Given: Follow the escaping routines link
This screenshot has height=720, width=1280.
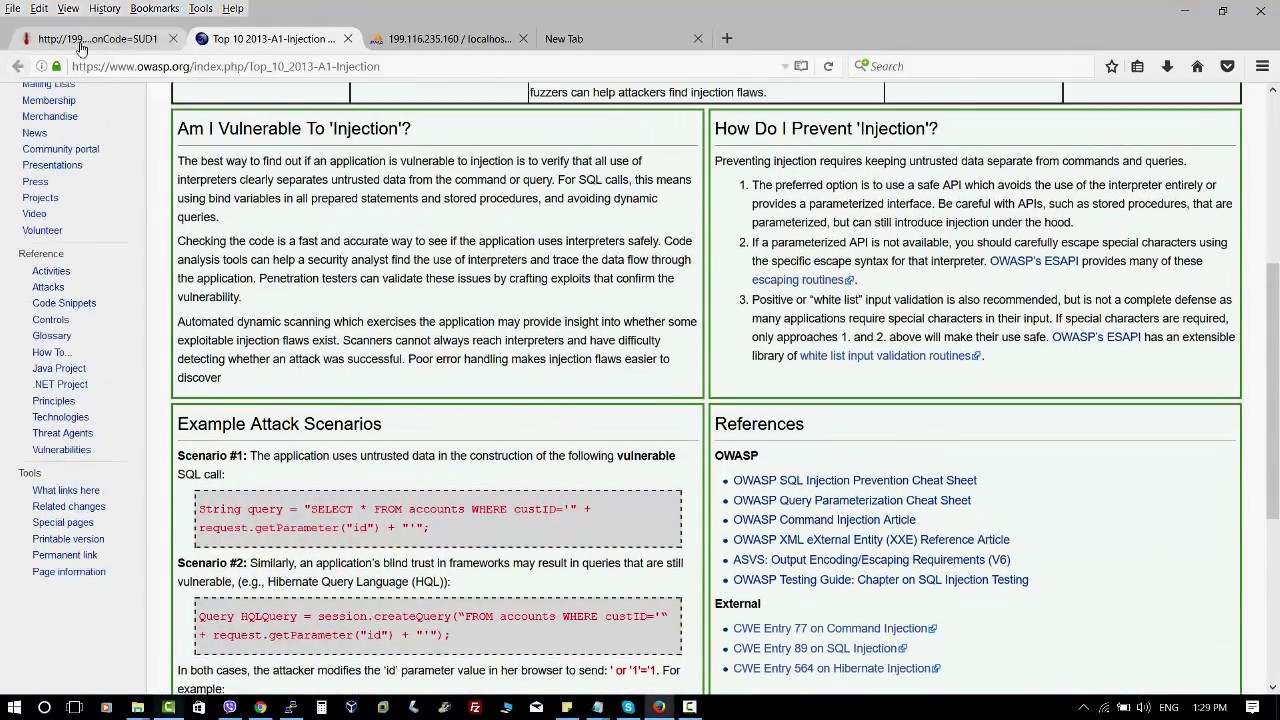Looking at the screenshot, I should point(803,280).
